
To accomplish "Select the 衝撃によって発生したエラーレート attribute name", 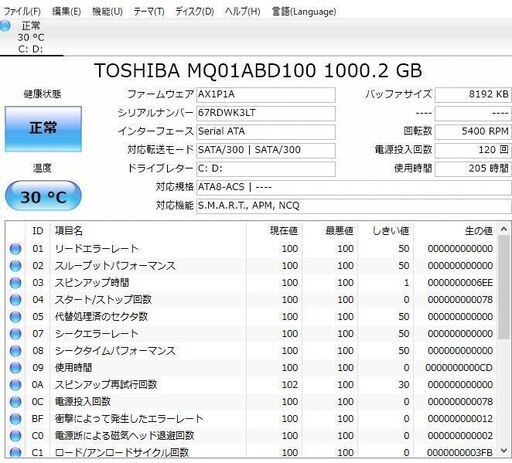I will (x=129, y=419).
